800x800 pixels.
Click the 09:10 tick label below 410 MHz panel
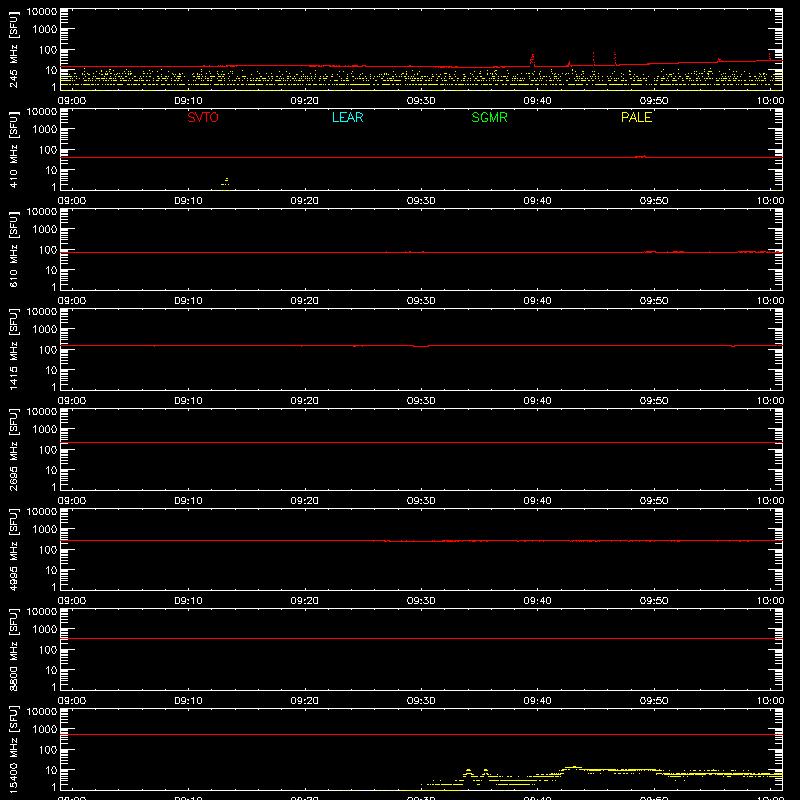pyautogui.click(x=188, y=201)
